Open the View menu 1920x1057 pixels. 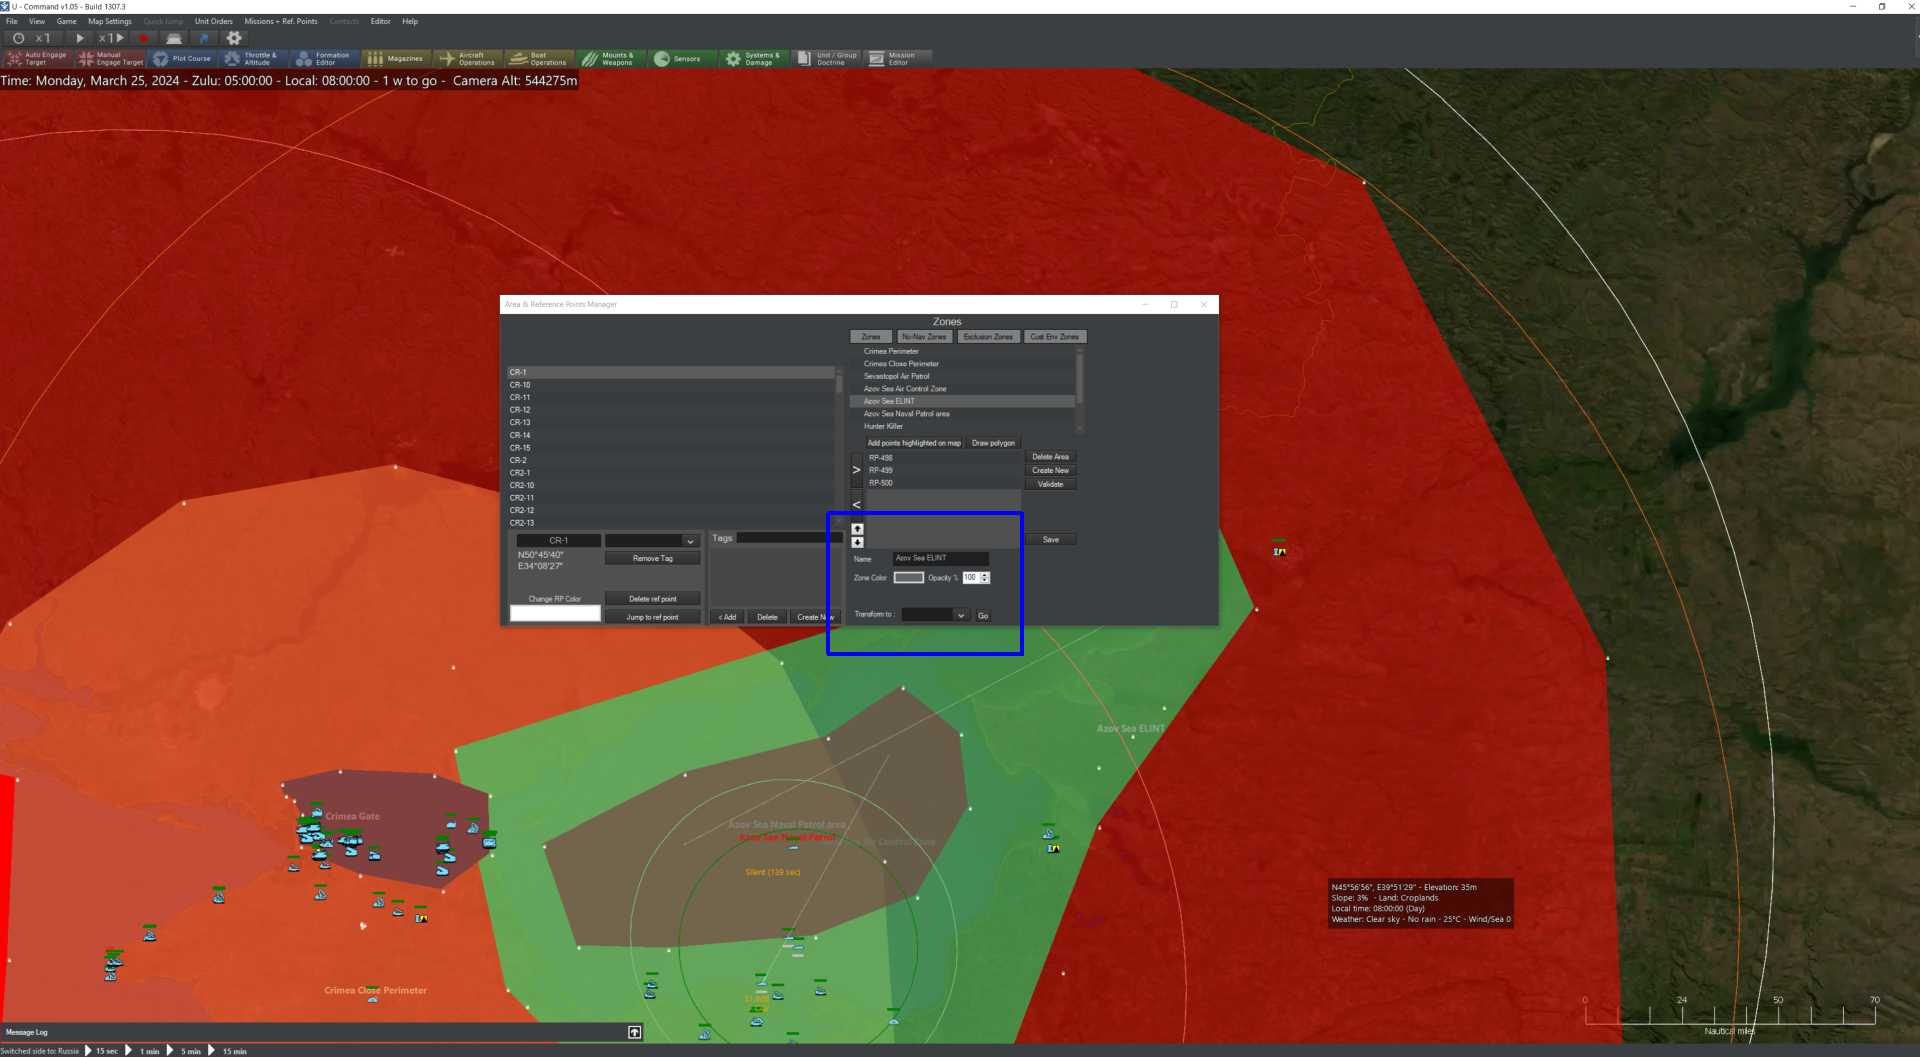coord(37,21)
